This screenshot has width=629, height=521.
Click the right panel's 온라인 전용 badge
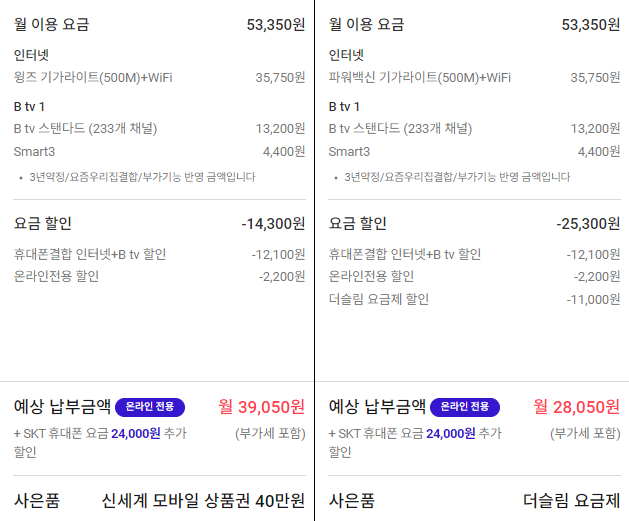click(465, 407)
